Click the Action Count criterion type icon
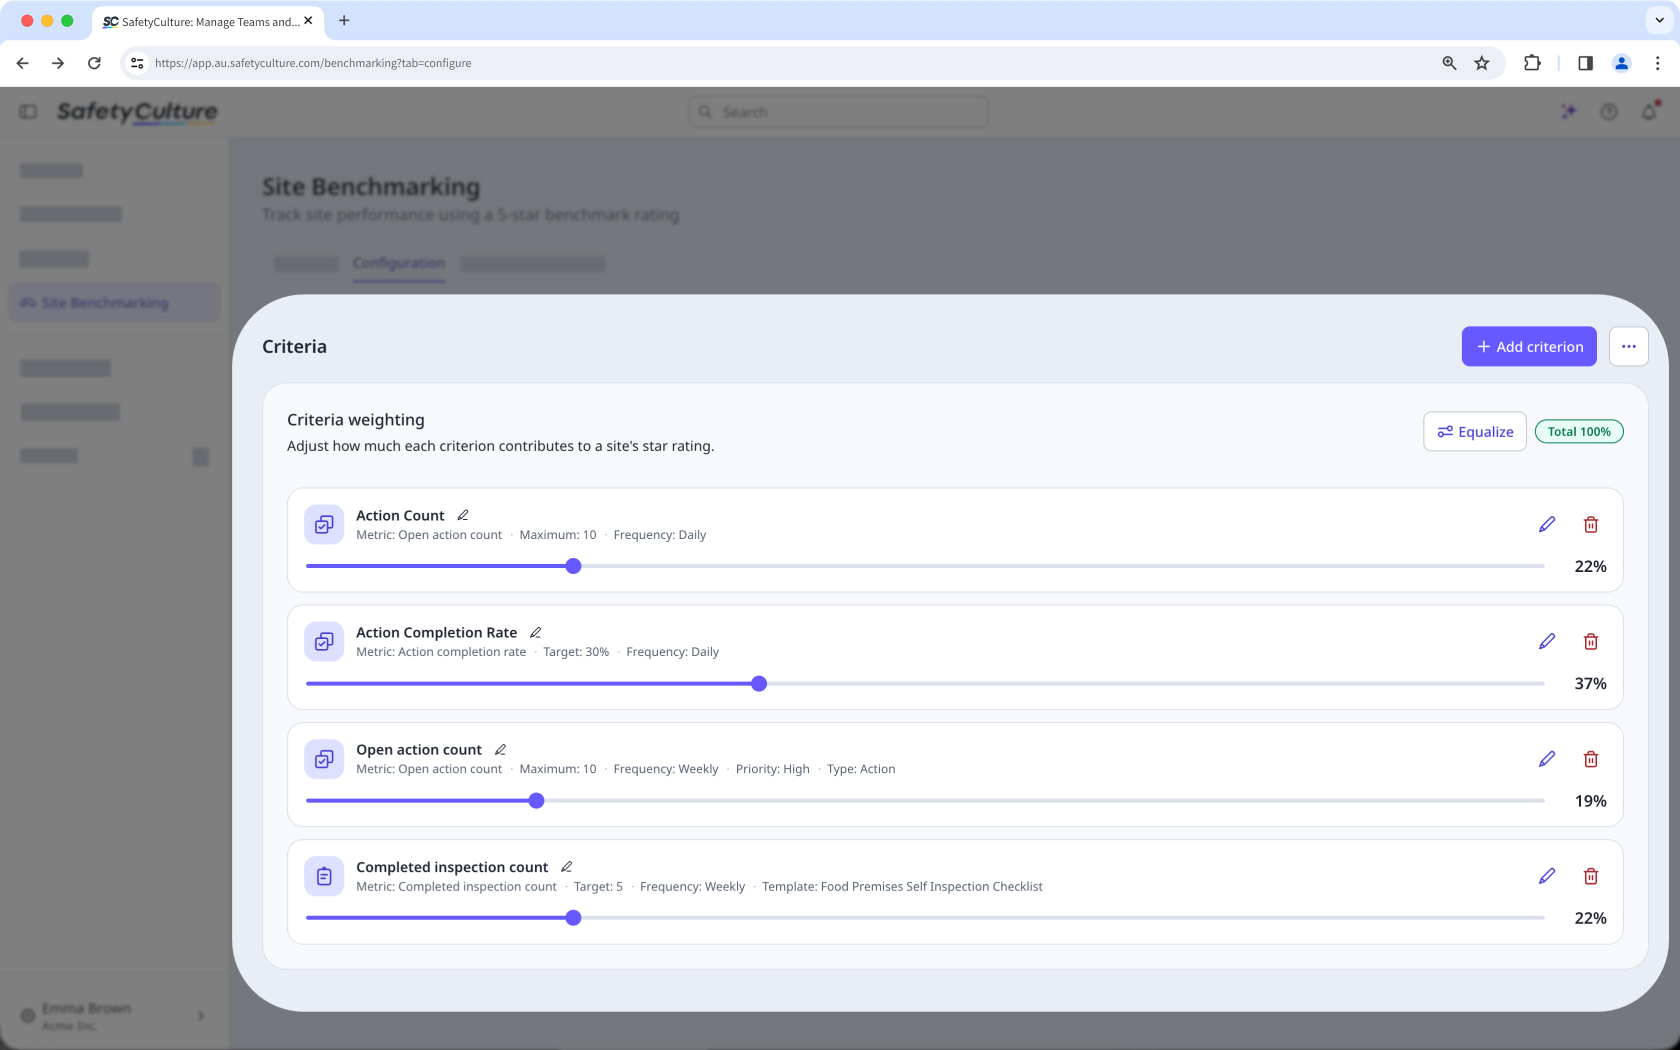Image resolution: width=1680 pixels, height=1050 pixels. click(324, 524)
